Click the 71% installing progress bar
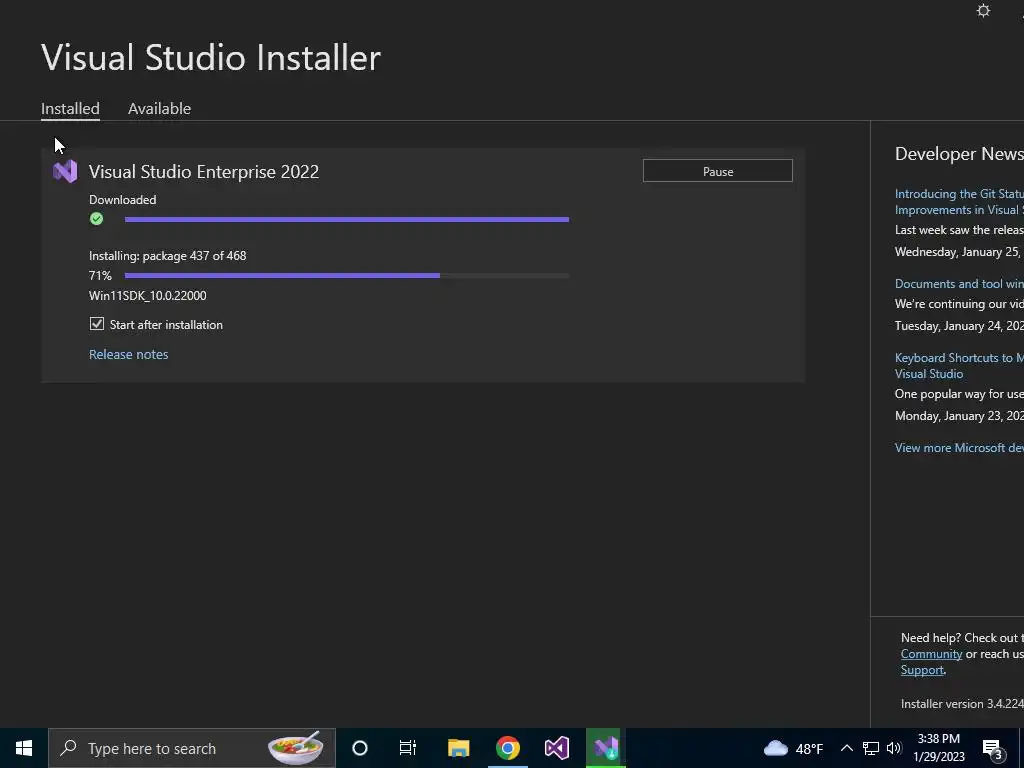The image size is (1024, 768). (347, 276)
